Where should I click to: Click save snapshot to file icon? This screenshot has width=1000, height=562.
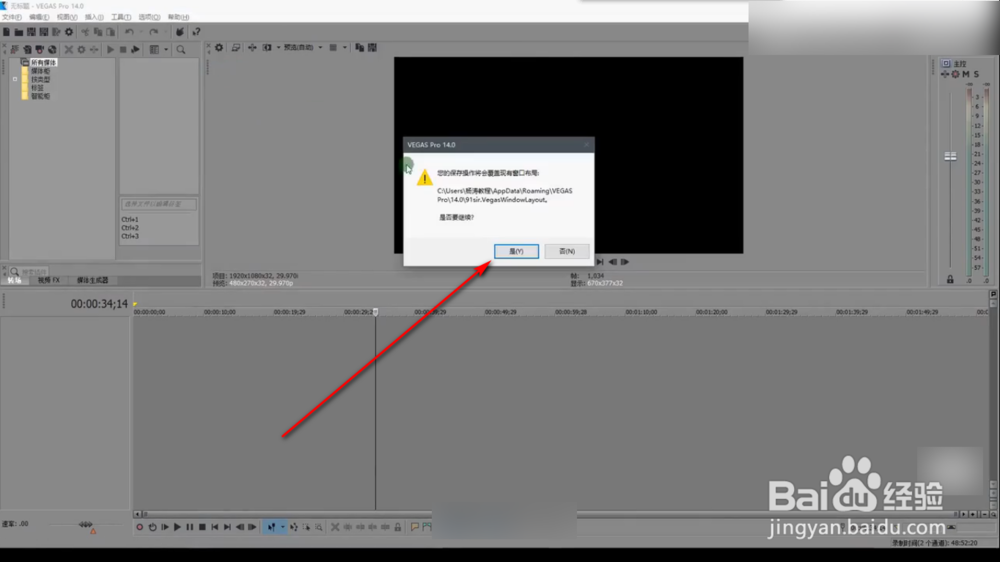[x=372, y=47]
